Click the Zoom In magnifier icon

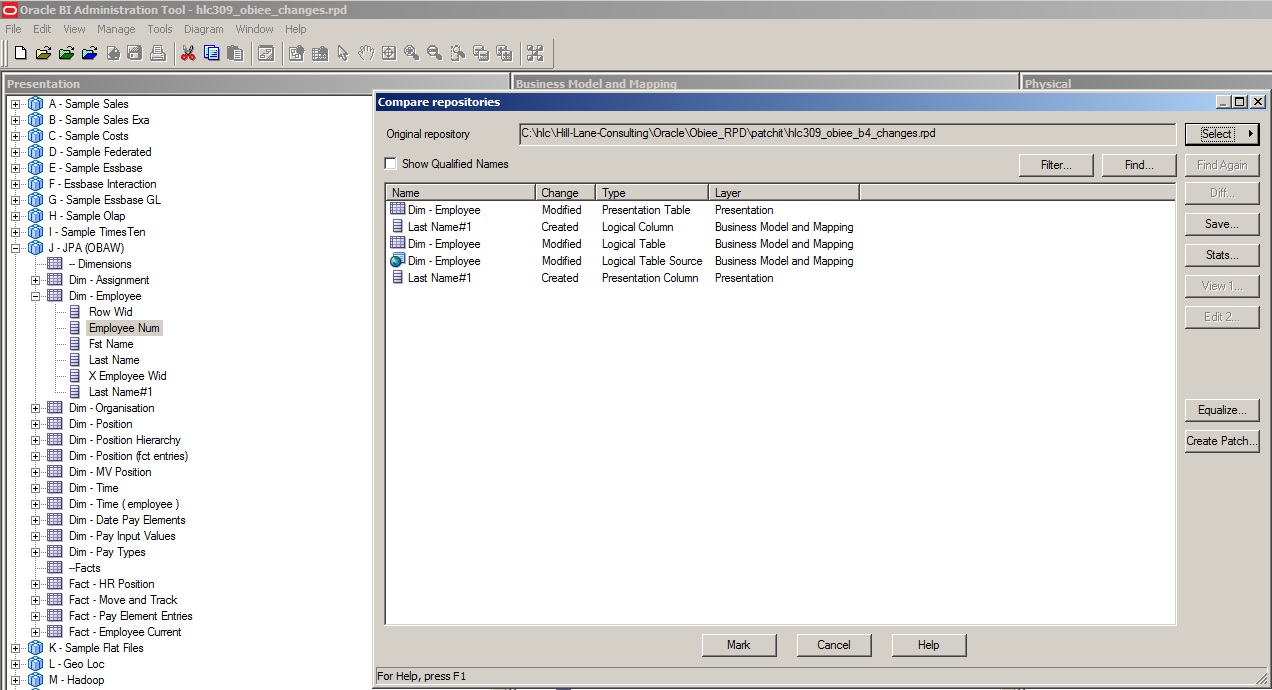(411, 53)
